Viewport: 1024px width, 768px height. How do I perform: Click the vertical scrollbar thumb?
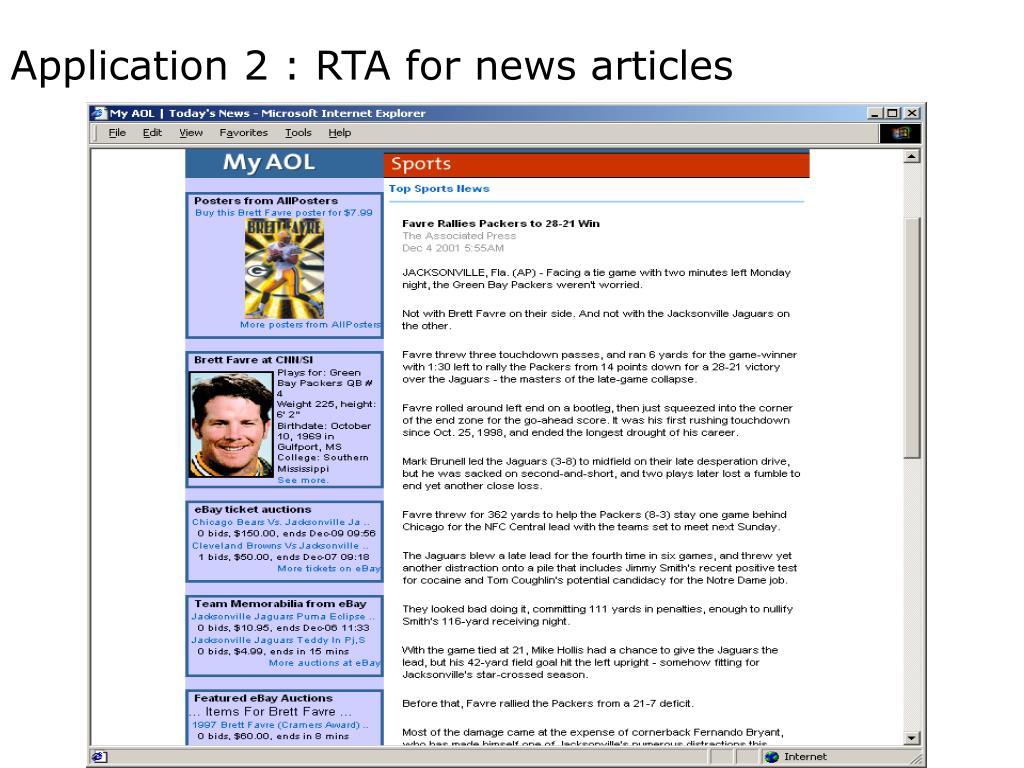click(x=912, y=338)
